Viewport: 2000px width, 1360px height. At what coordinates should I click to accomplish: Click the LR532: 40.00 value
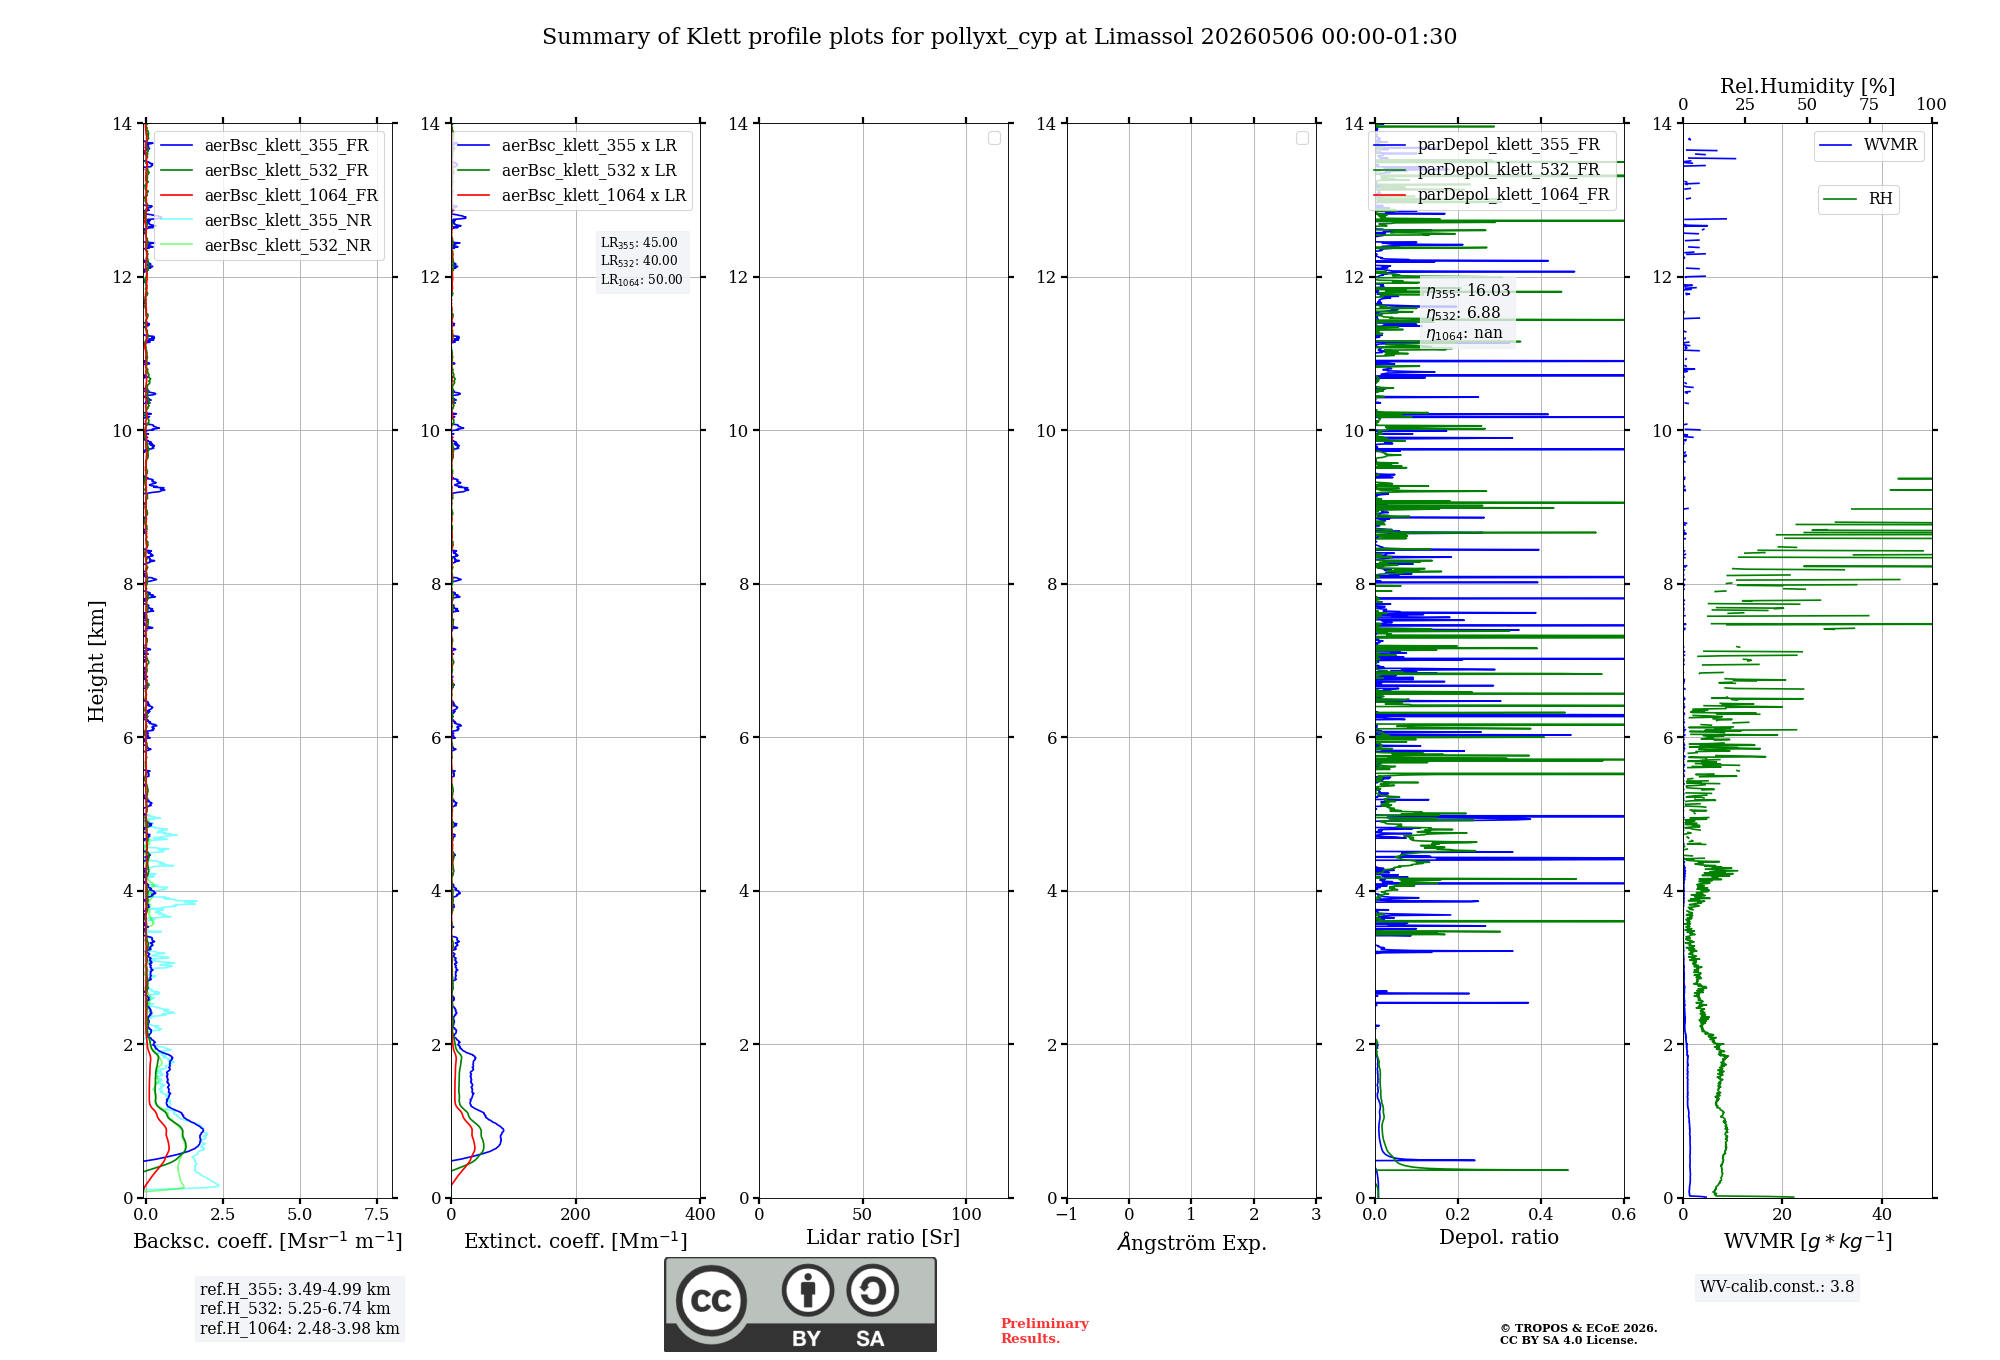[639, 261]
